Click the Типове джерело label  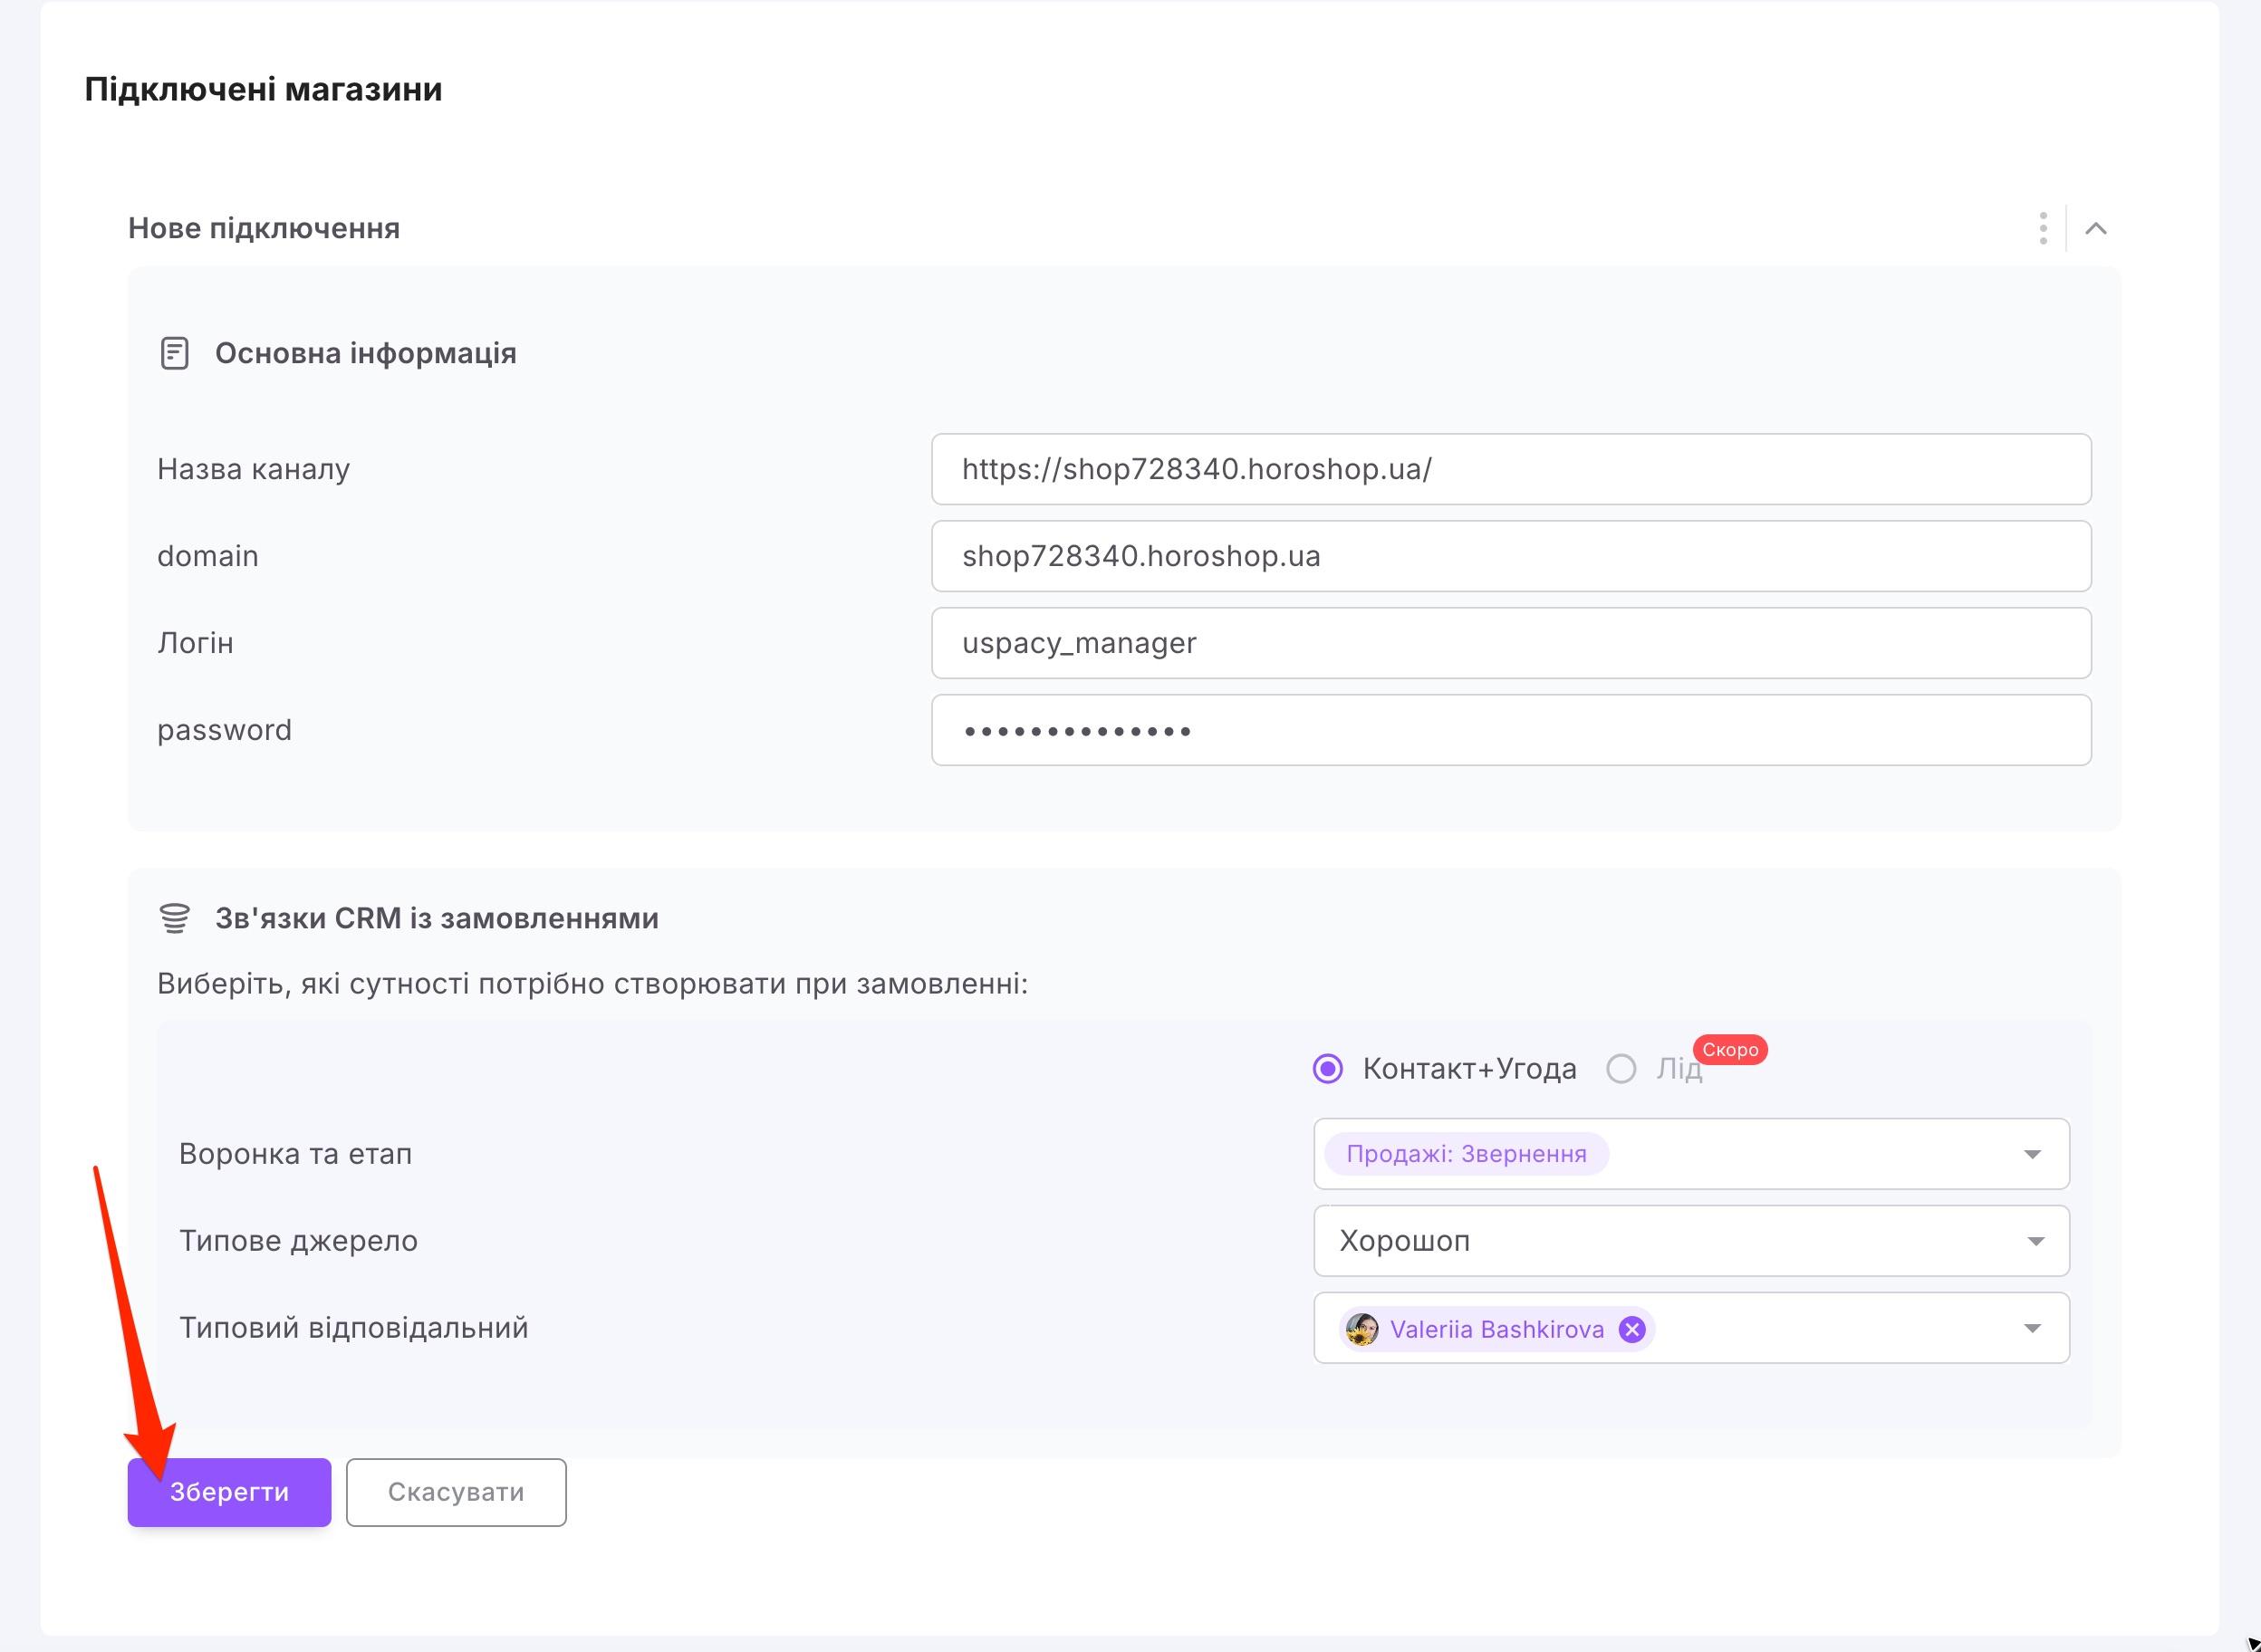coord(298,1241)
